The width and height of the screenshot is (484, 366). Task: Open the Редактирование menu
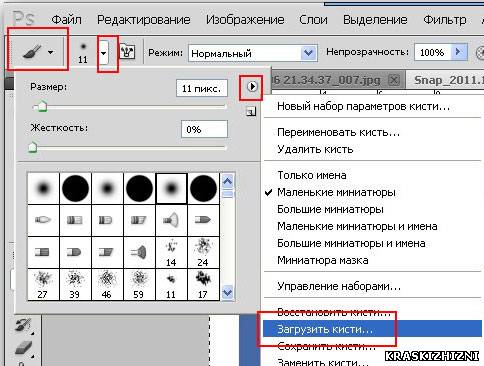point(144,20)
